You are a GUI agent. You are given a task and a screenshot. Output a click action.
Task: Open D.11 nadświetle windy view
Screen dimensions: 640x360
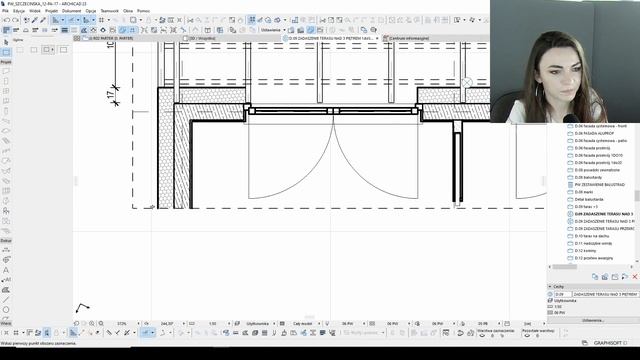pos(593,243)
